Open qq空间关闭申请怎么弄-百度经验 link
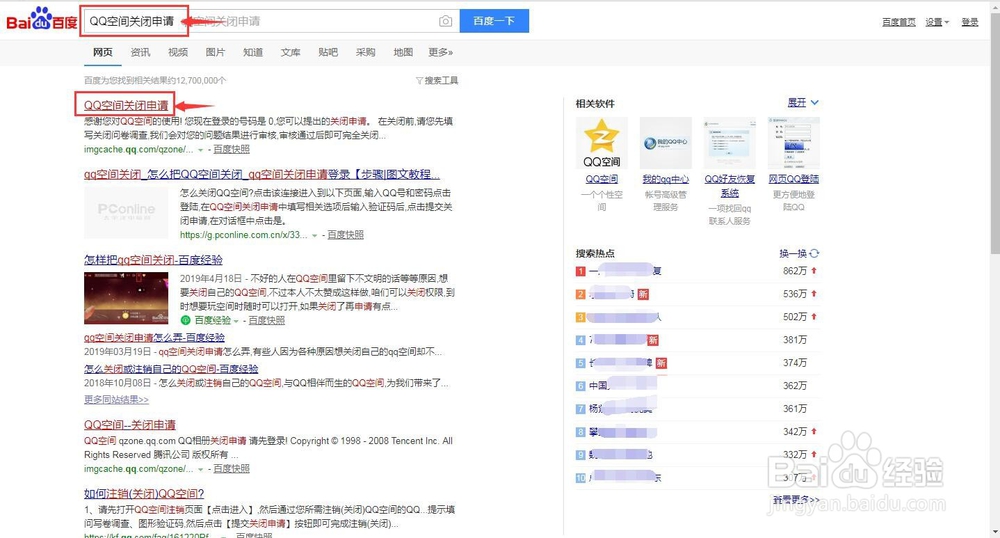Screen dimensions: 1000x538 tap(154, 337)
